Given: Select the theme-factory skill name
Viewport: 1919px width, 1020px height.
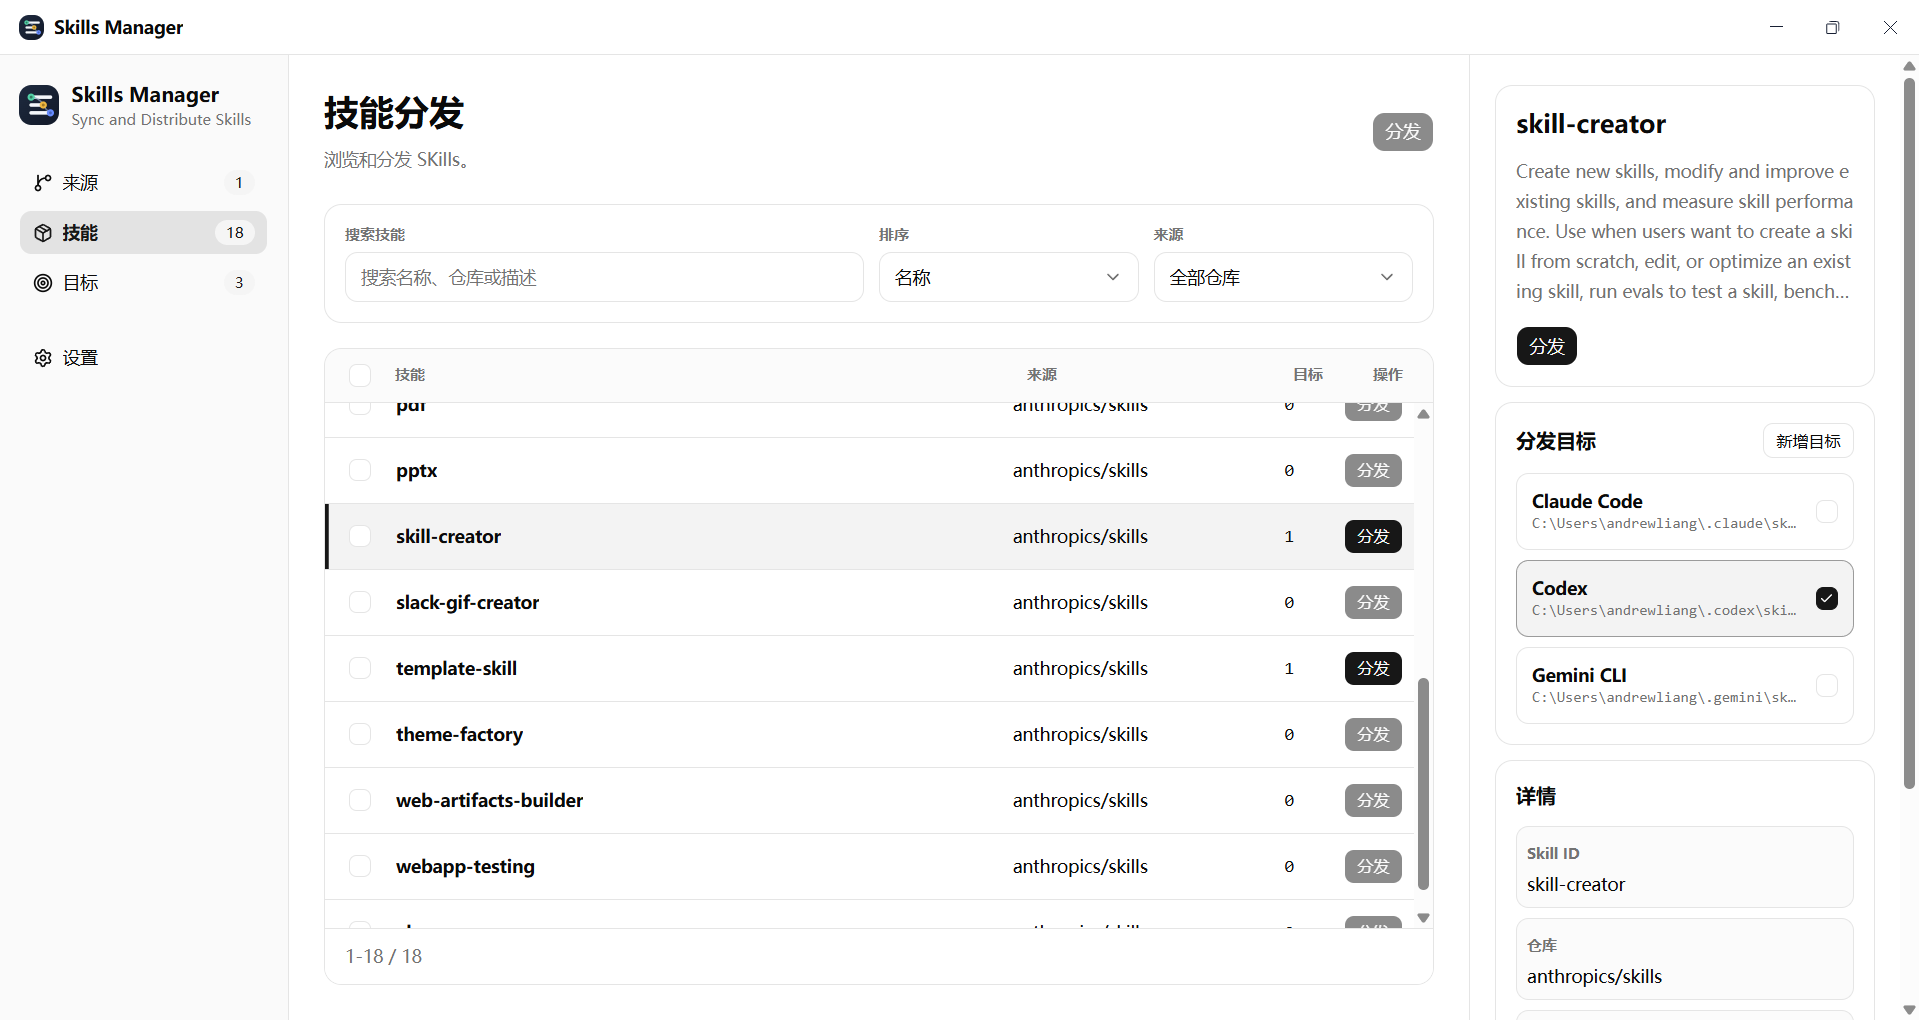Looking at the screenshot, I should tap(459, 734).
